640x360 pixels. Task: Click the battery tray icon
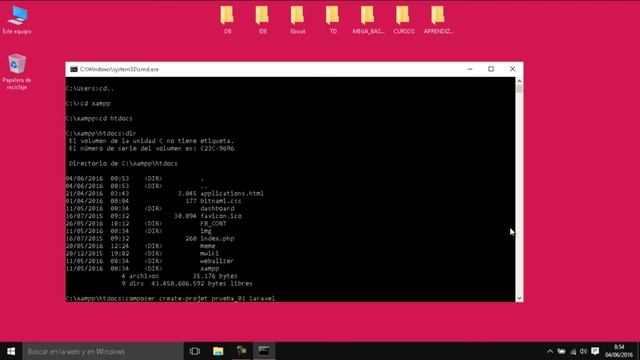point(562,351)
